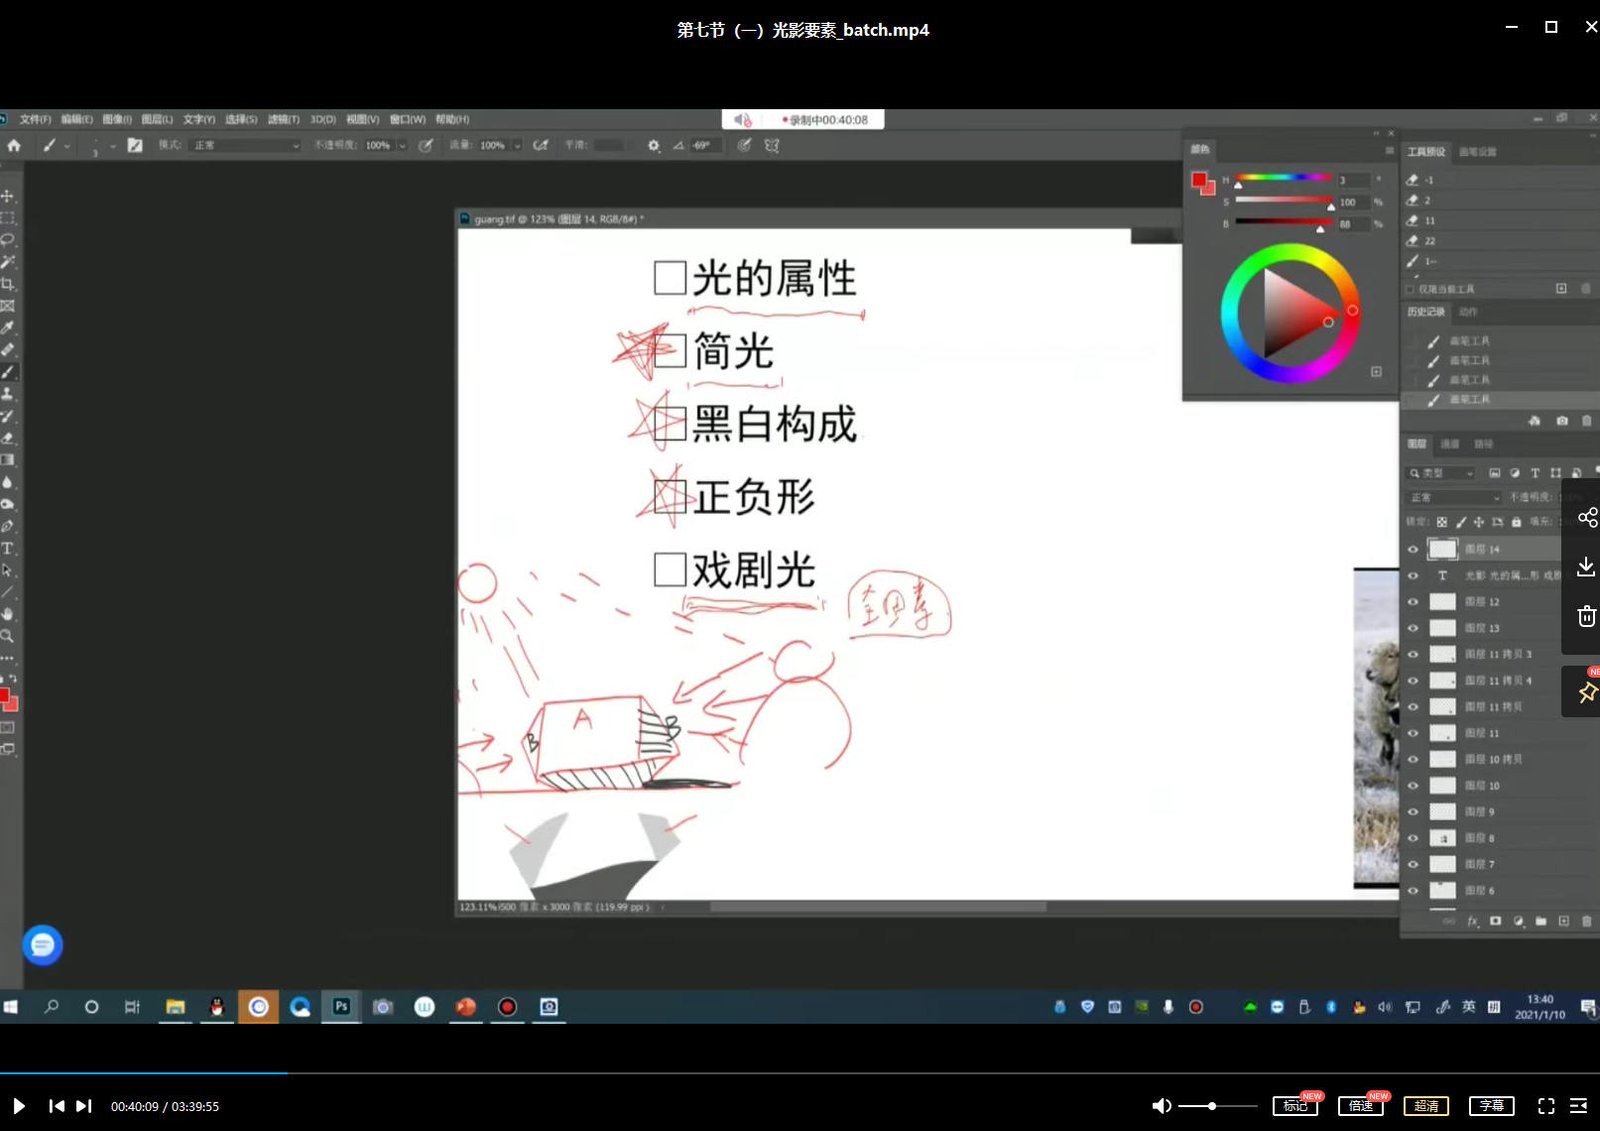The height and width of the screenshot is (1131, 1600).
Task: Select the Crop tool
Action: point(10,283)
